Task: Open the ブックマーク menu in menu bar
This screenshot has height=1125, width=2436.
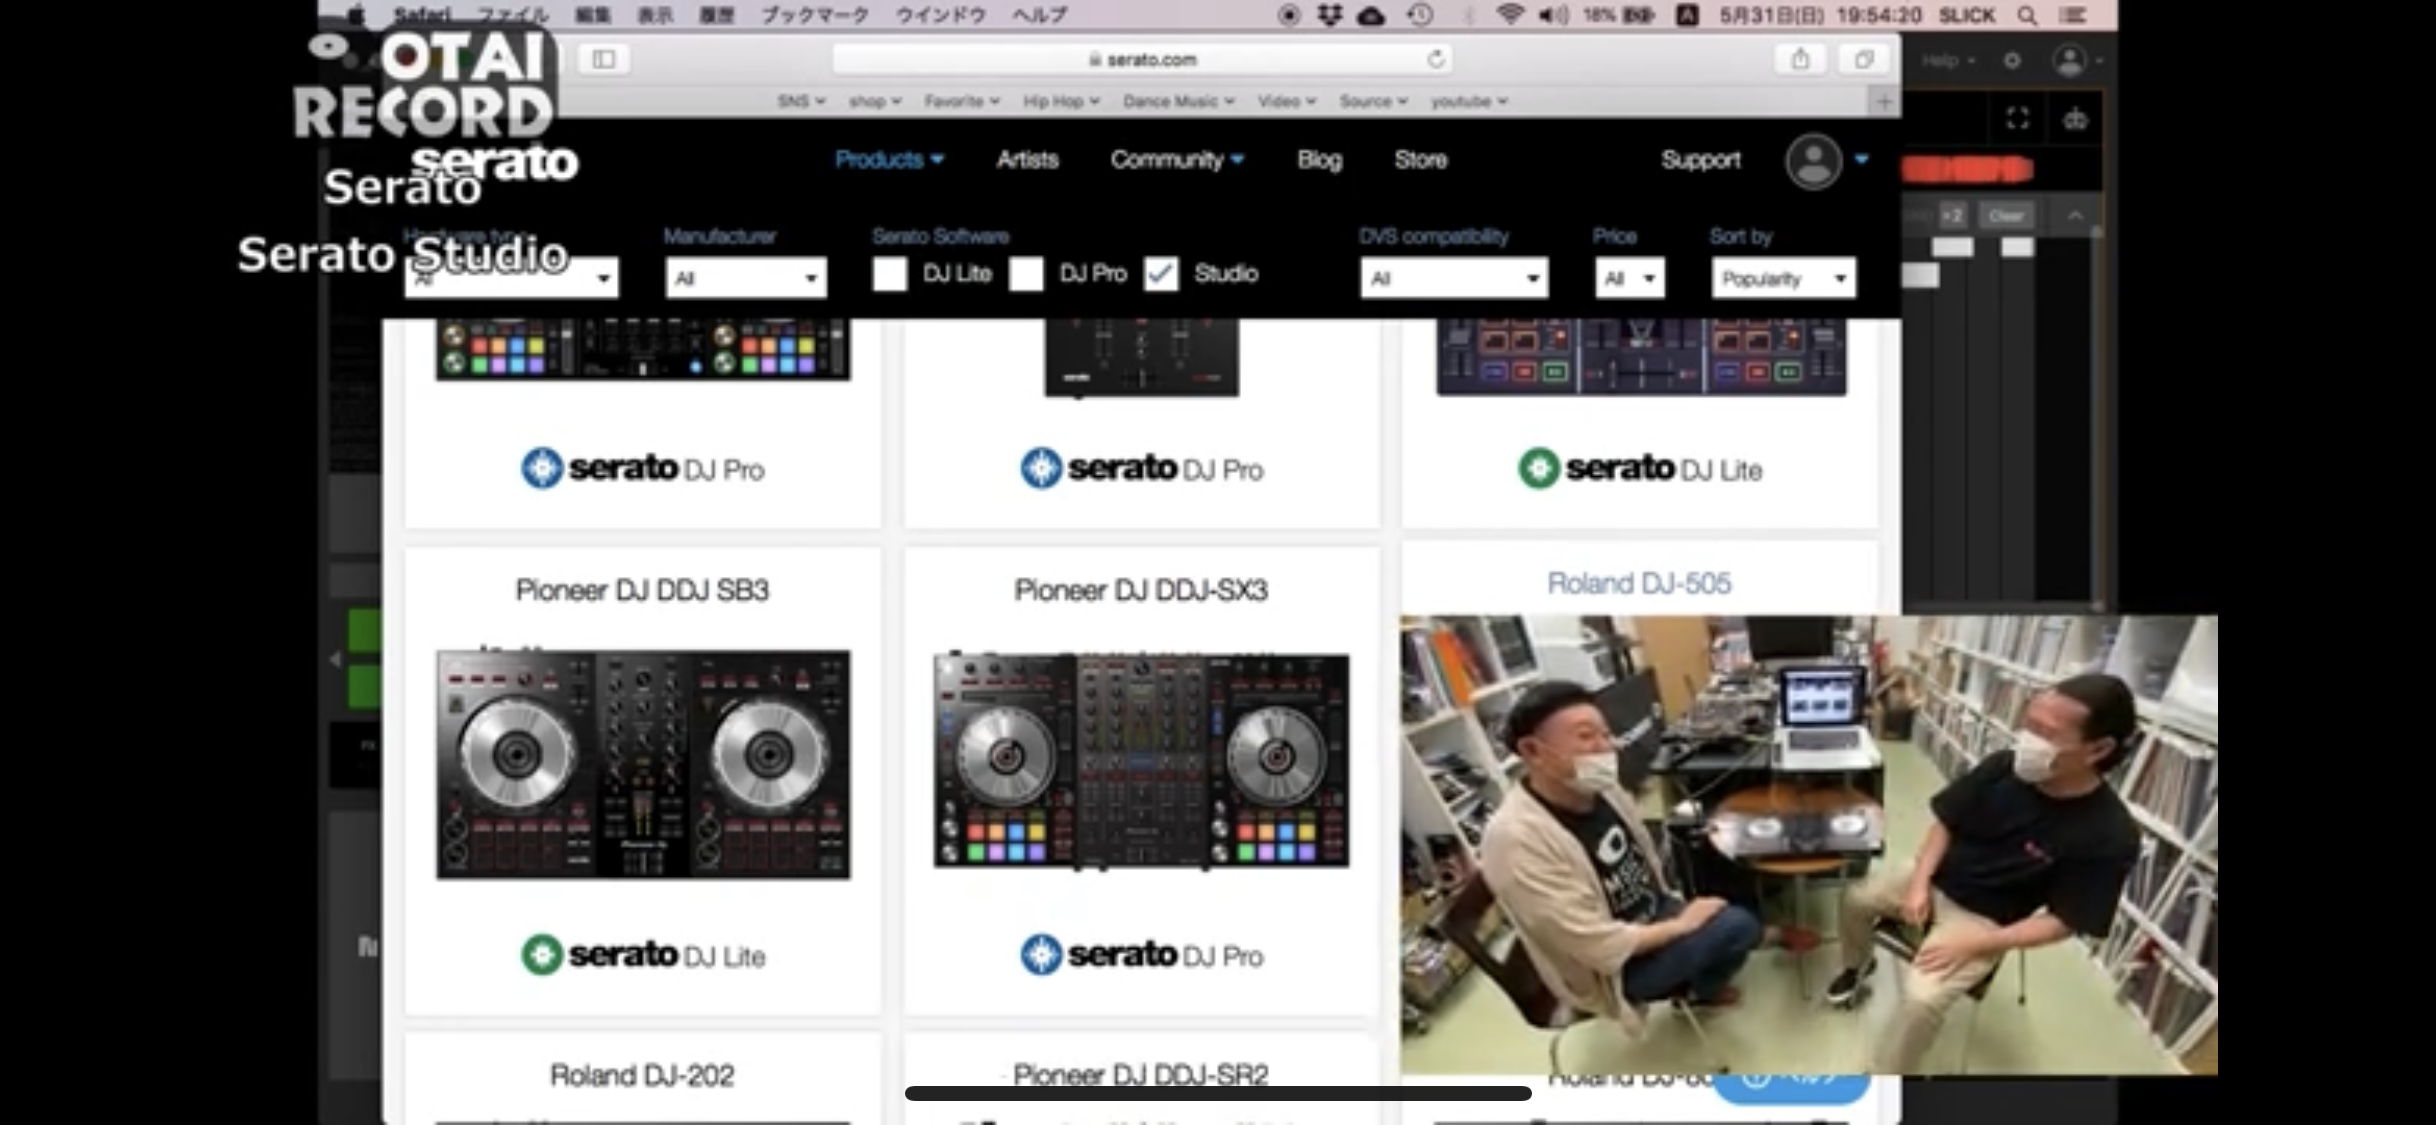Action: tap(815, 15)
